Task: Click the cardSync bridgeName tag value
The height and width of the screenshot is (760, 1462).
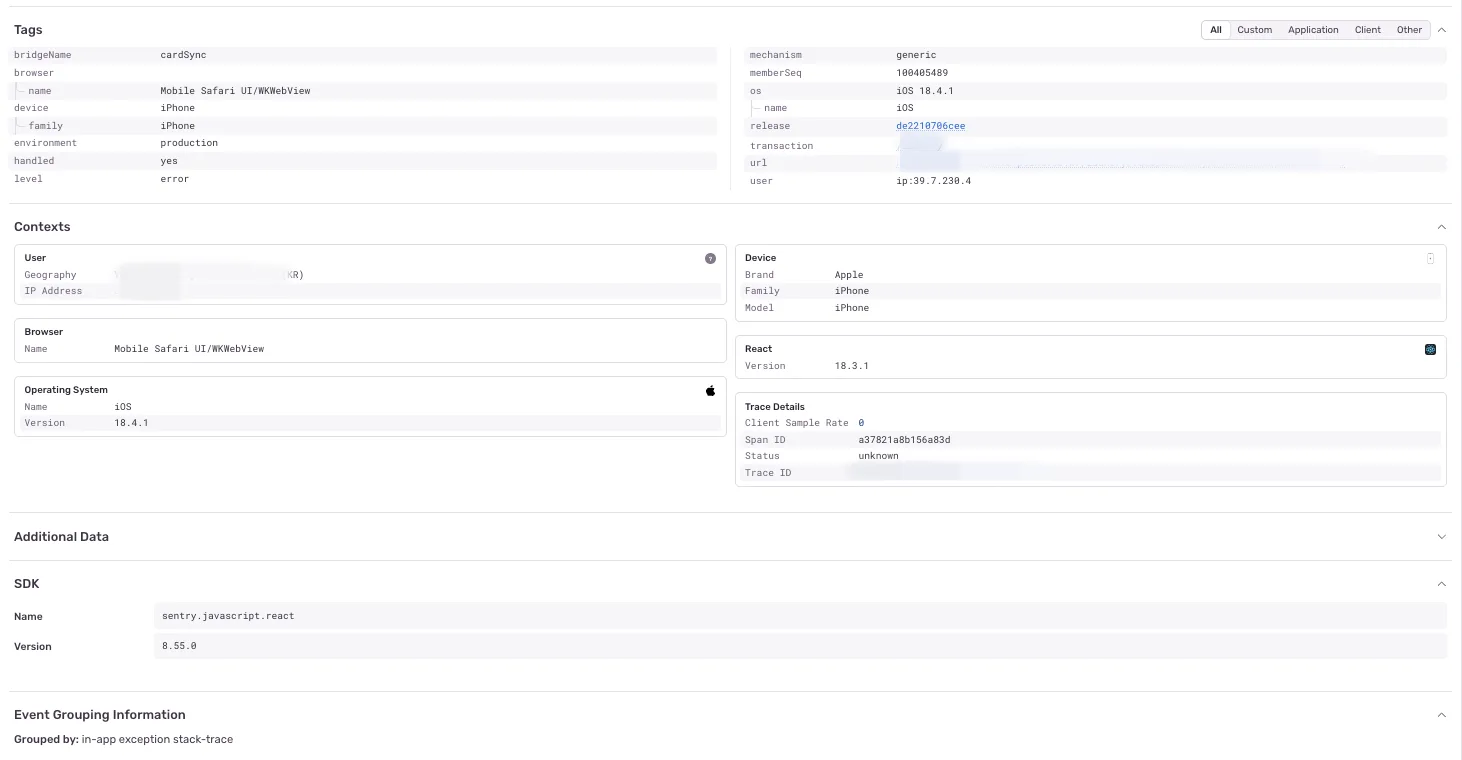Action: pyautogui.click(x=183, y=55)
